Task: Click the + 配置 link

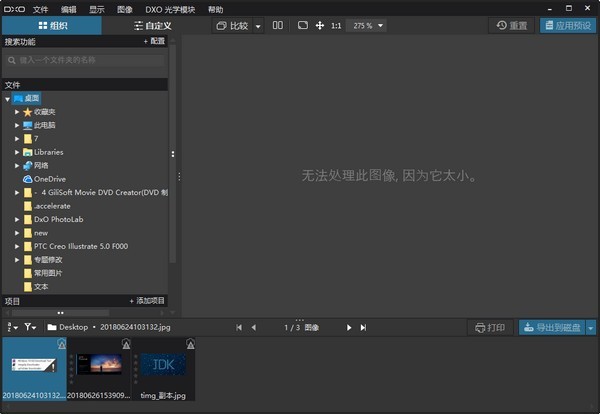Action: (154, 41)
